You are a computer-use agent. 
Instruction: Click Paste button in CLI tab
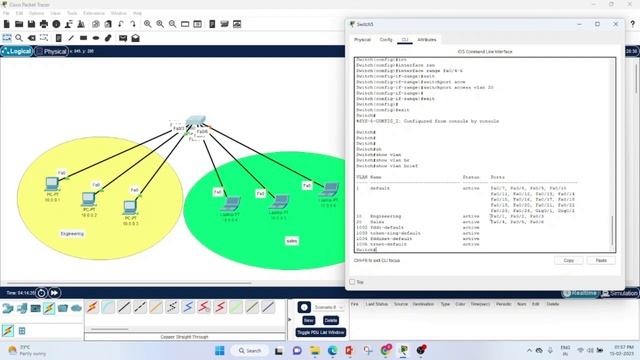tap(601, 260)
